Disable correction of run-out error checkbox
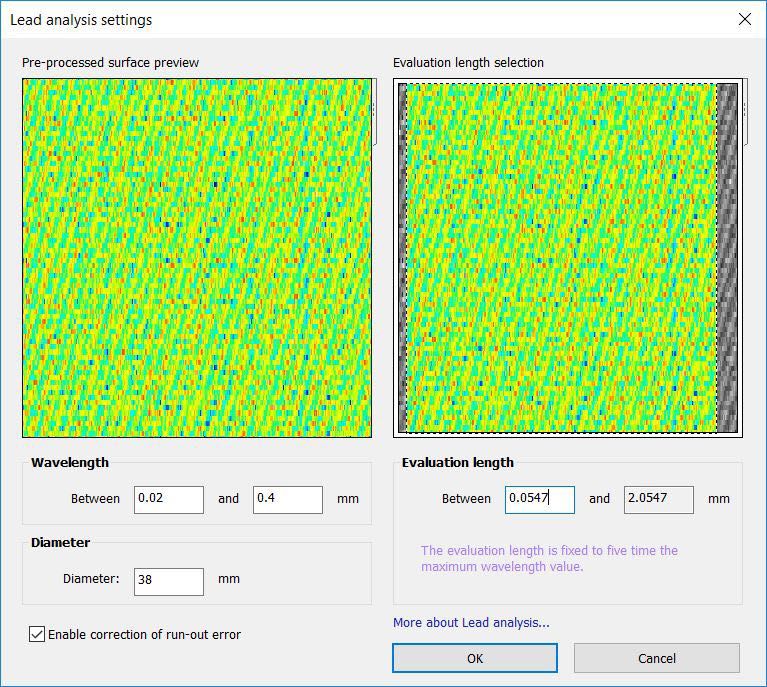 coord(37,634)
